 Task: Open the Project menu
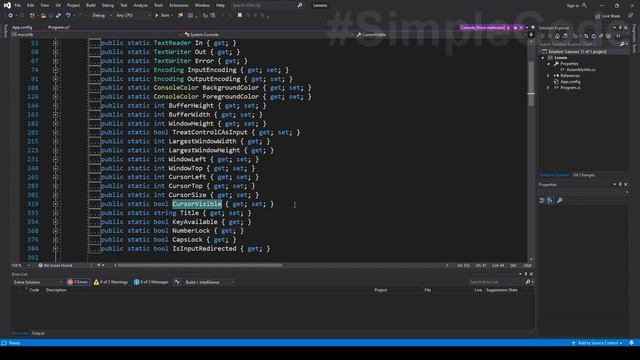click(x=73, y=5)
